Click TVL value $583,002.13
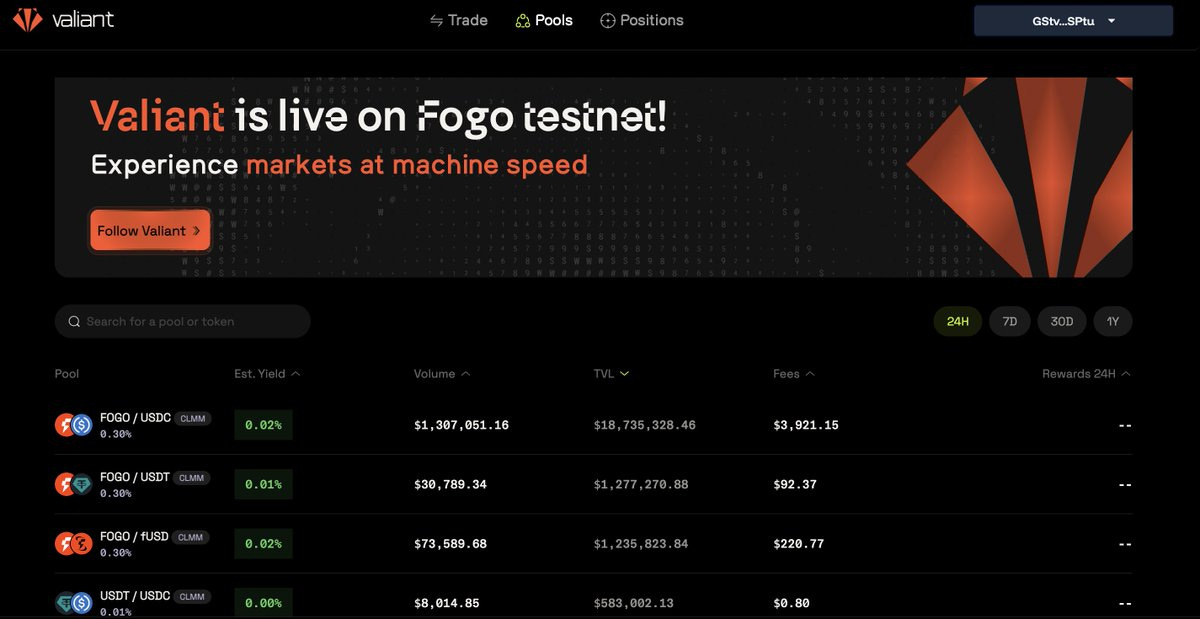Image resolution: width=1200 pixels, height=619 pixels. coord(634,603)
